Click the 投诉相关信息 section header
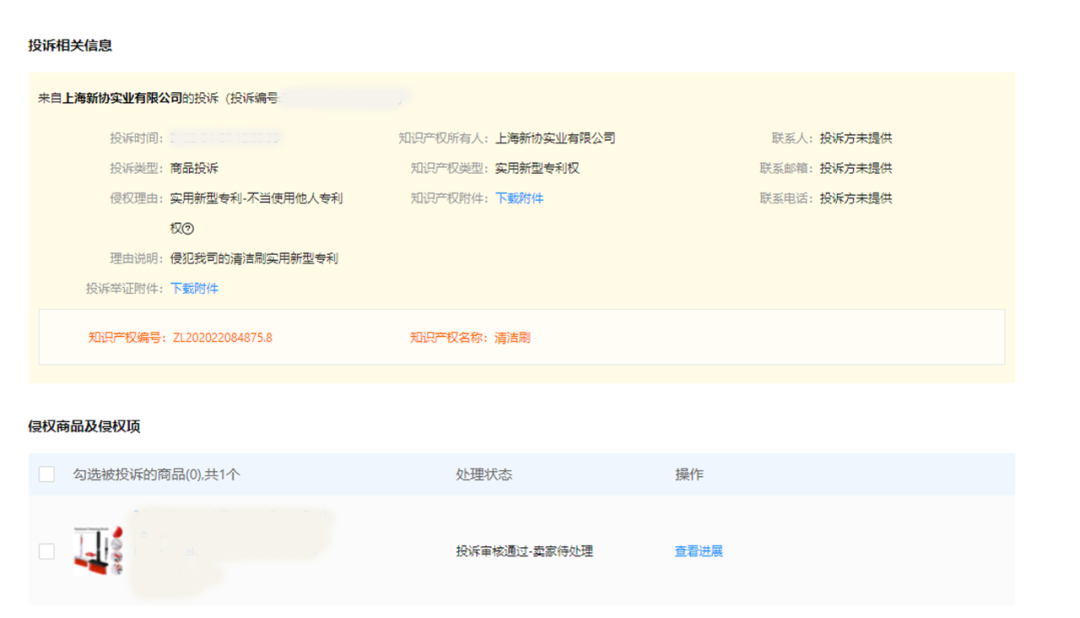 67,45
